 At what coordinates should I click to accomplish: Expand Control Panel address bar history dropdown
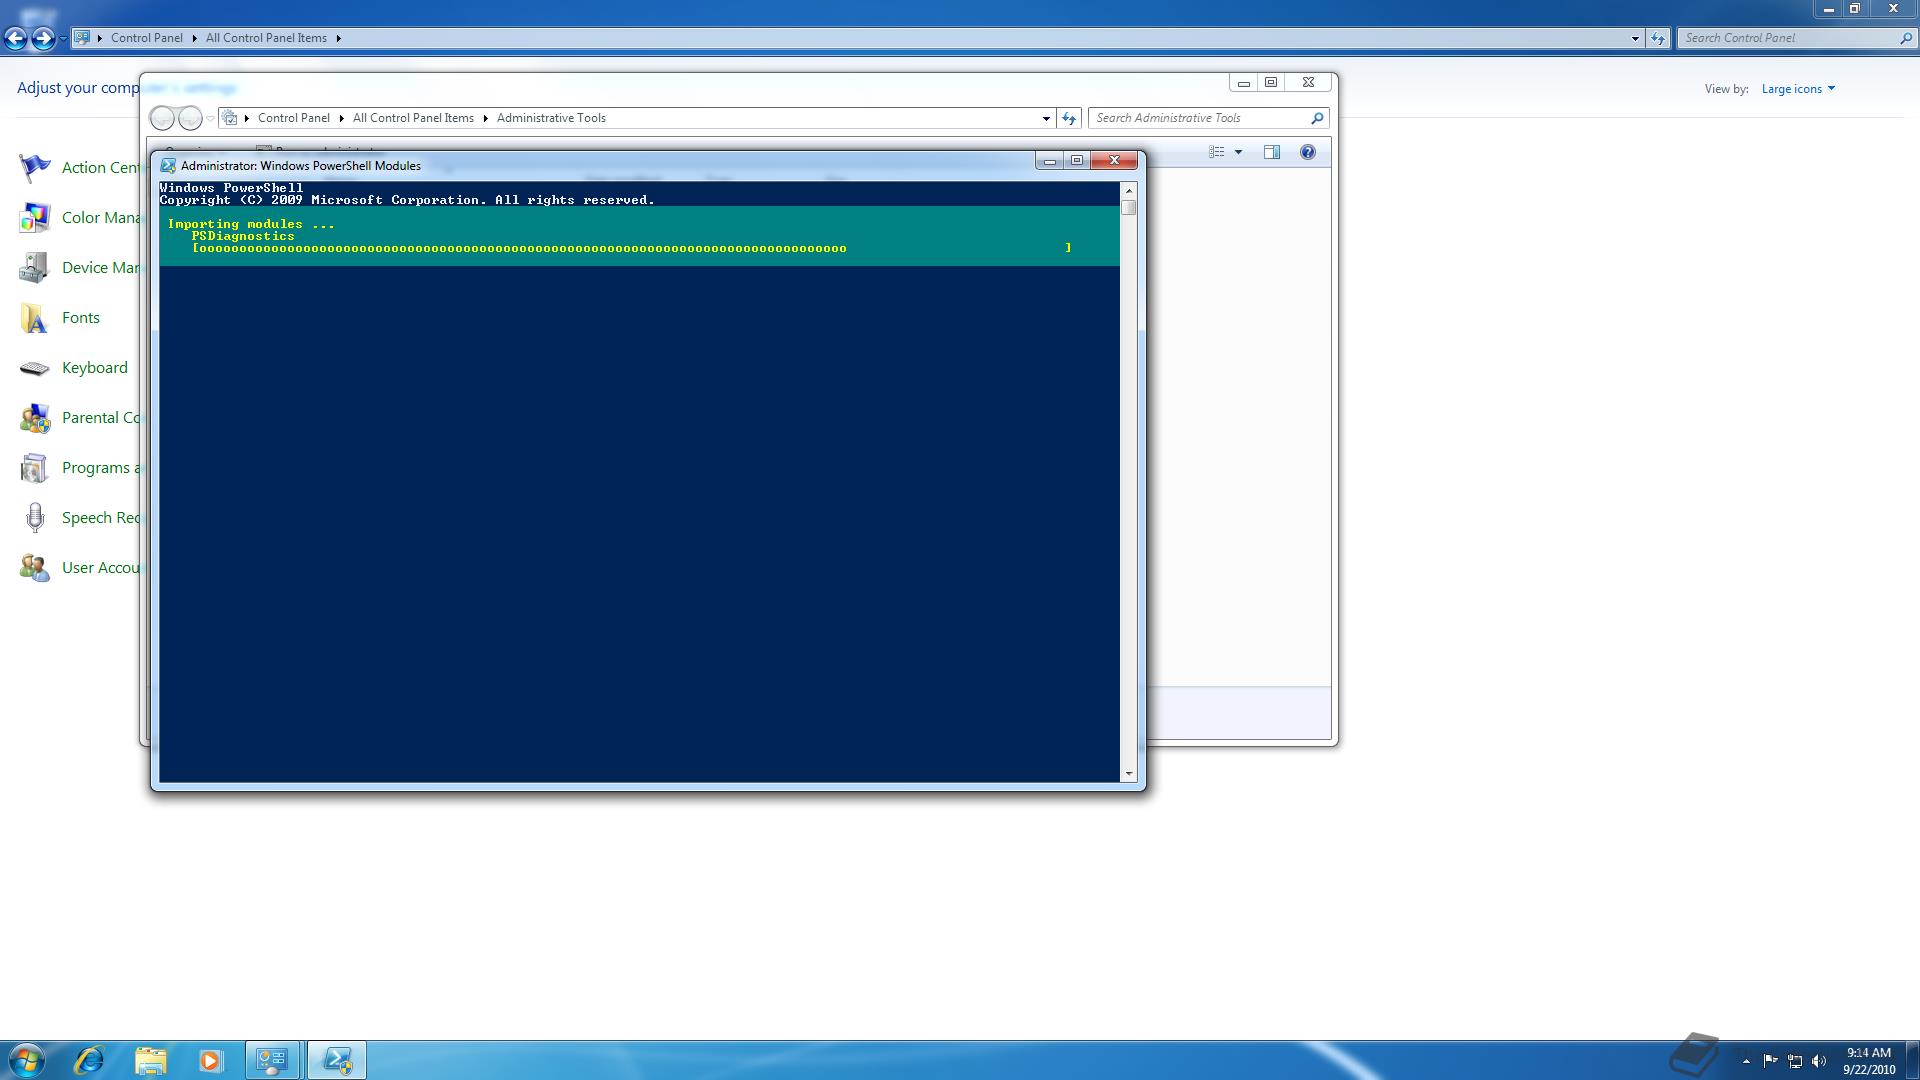click(x=1635, y=38)
